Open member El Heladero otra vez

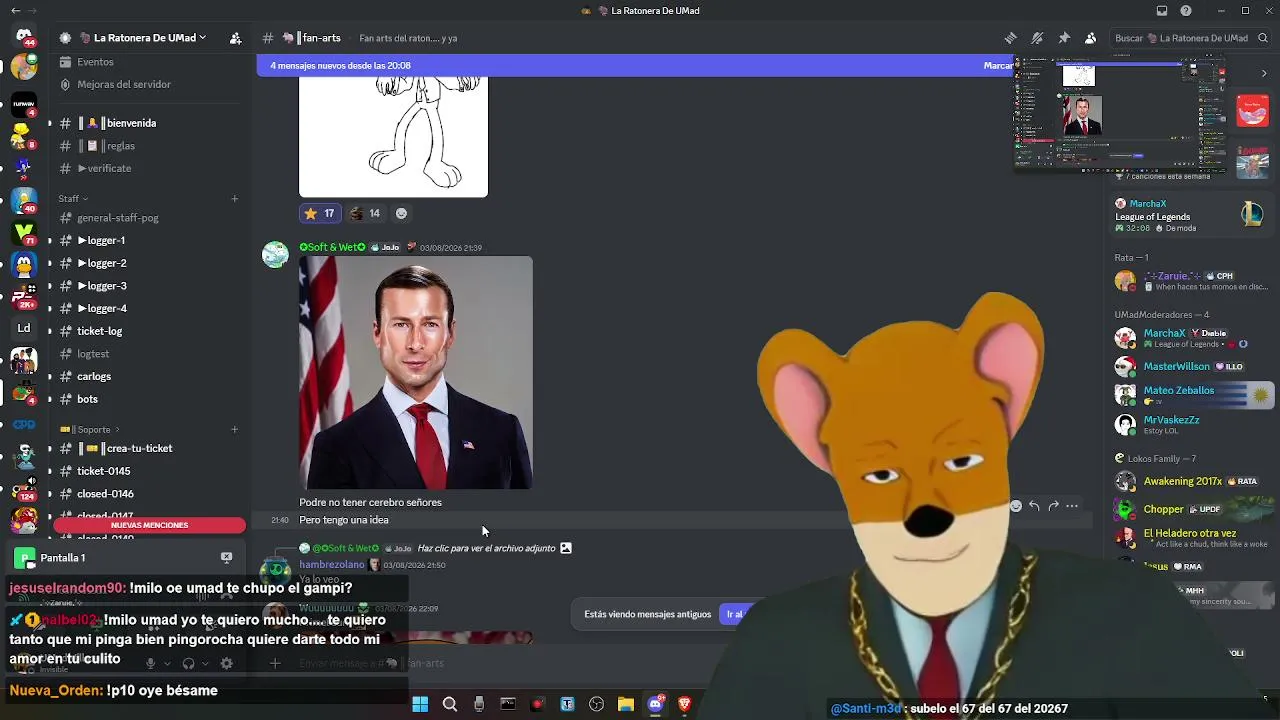tap(1192, 538)
